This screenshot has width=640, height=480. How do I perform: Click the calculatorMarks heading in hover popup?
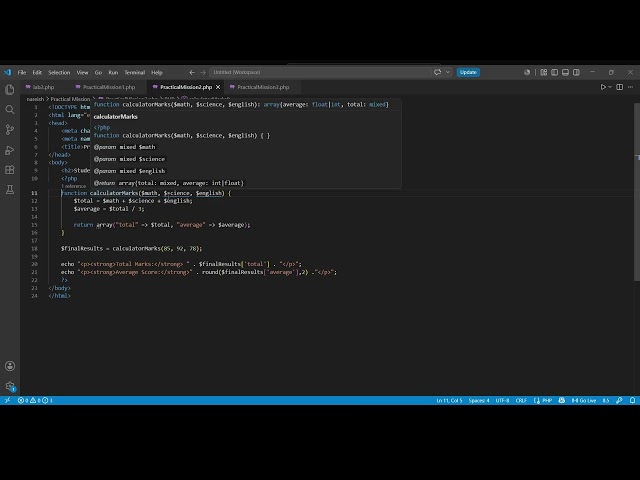pyautogui.click(x=116, y=117)
